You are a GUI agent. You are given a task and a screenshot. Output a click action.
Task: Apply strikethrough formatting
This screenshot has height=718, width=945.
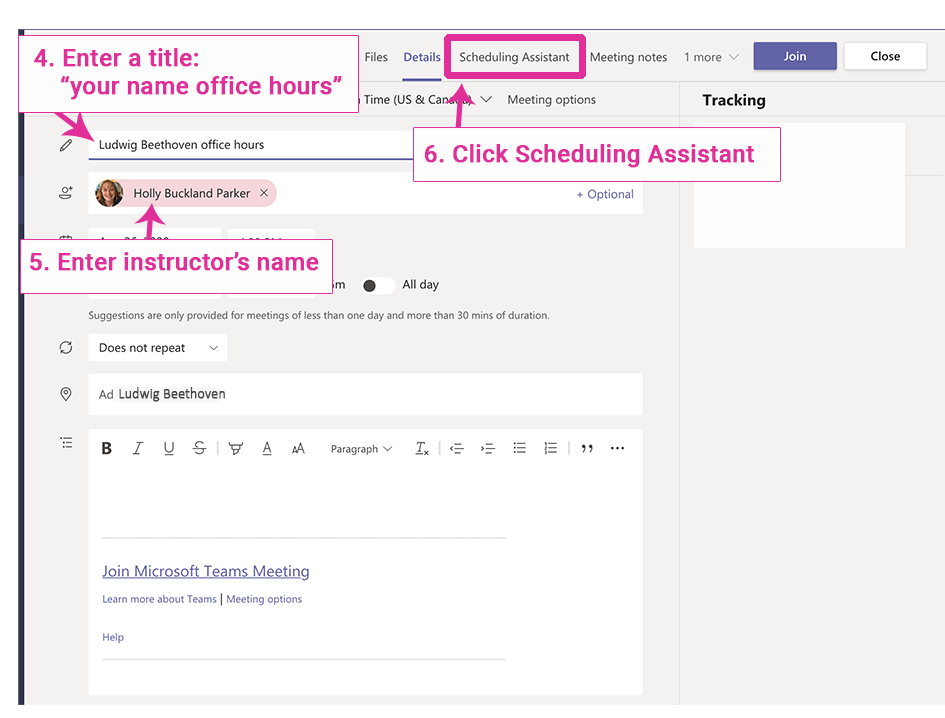pyautogui.click(x=199, y=449)
